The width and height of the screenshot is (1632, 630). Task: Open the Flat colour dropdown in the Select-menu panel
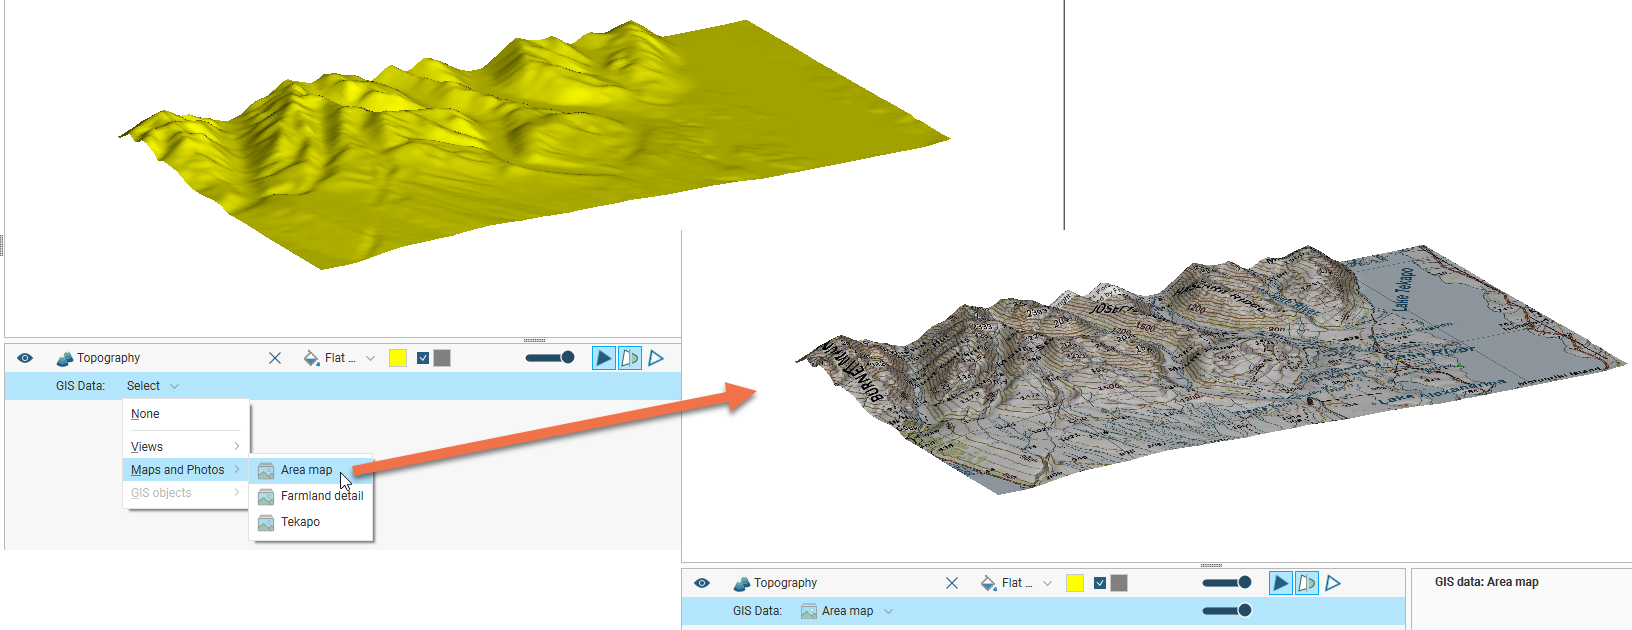tap(350, 358)
